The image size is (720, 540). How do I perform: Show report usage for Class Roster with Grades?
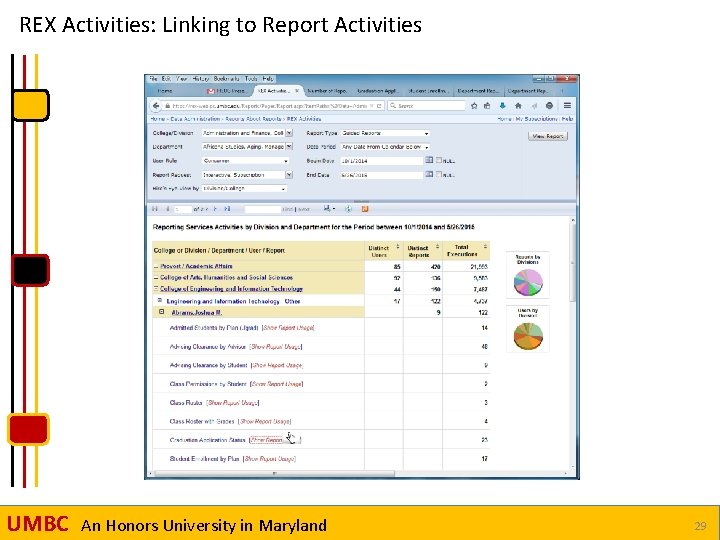pyautogui.click(x=264, y=421)
